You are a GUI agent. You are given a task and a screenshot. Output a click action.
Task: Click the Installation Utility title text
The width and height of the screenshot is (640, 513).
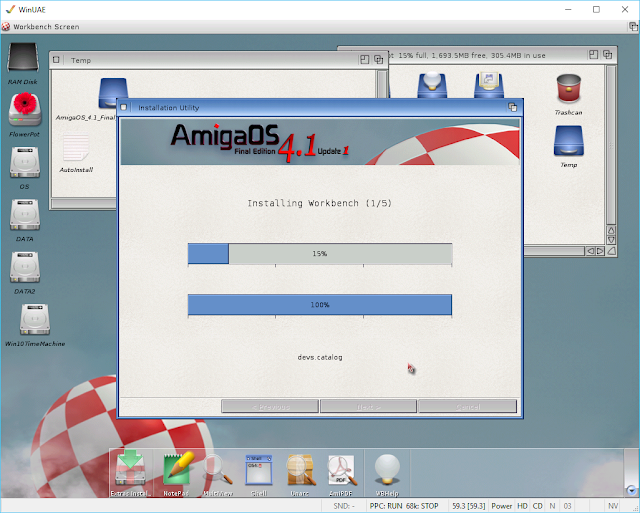(x=169, y=108)
